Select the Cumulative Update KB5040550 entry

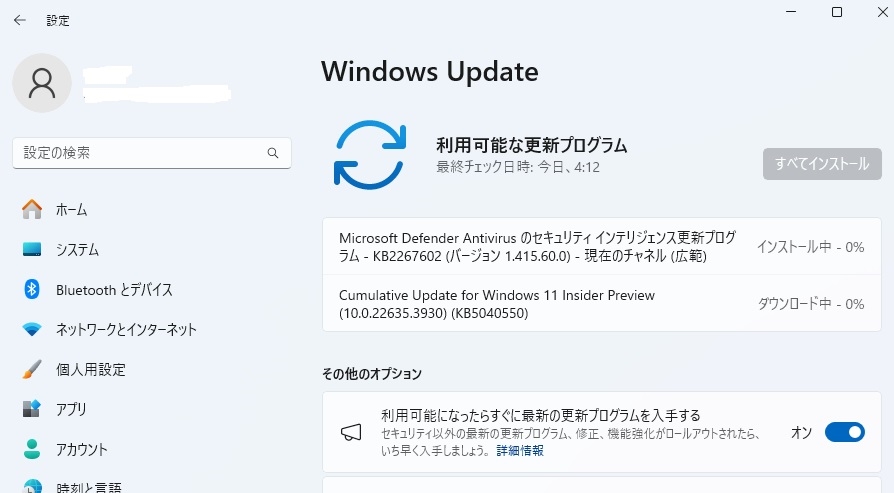coord(602,303)
